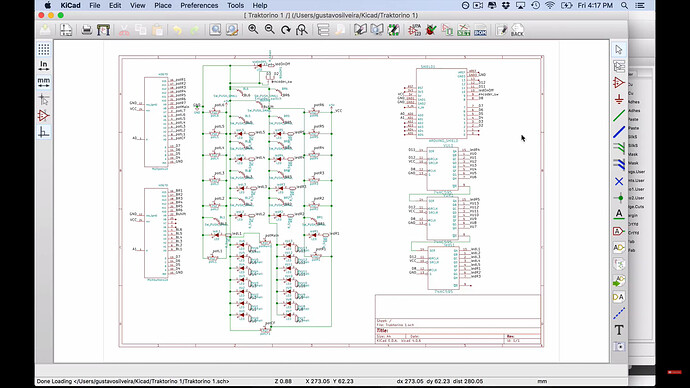The height and width of the screenshot is (388, 690).
Task: Open the Place menu
Action: [x=162, y=5]
